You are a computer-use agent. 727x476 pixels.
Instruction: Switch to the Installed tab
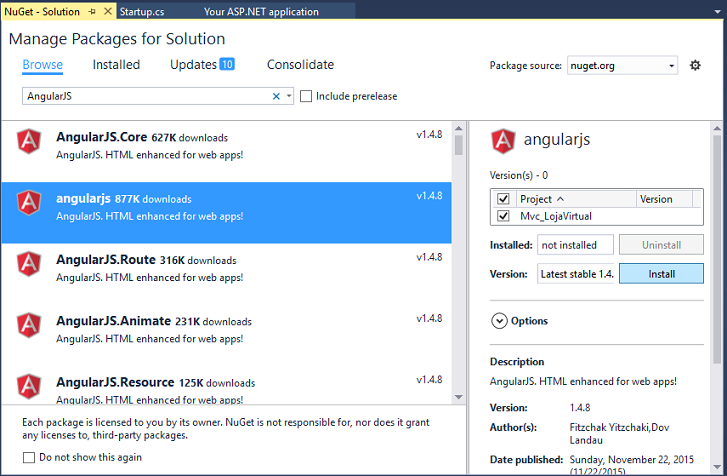116,64
